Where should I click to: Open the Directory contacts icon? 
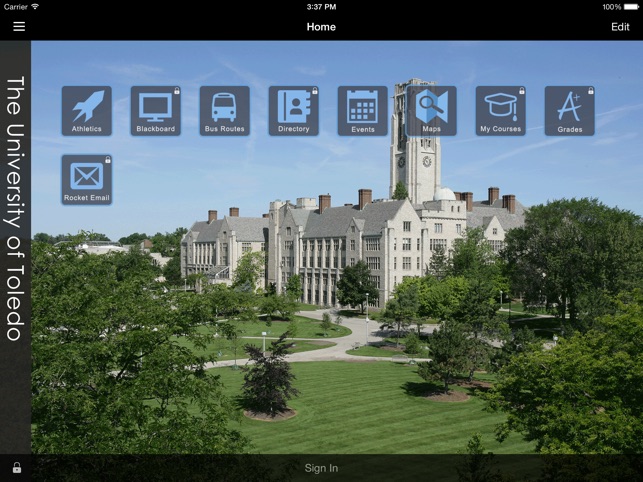pyautogui.click(x=294, y=111)
